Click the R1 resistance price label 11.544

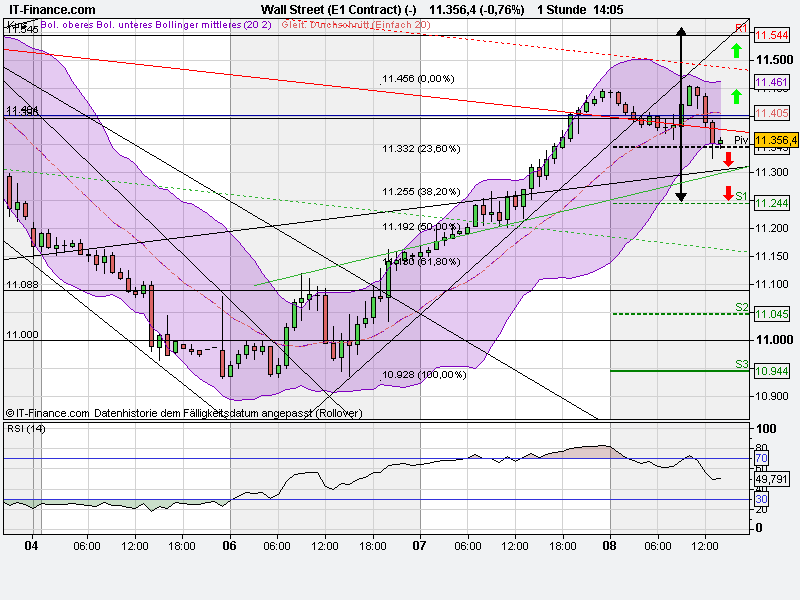click(x=771, y=33)
